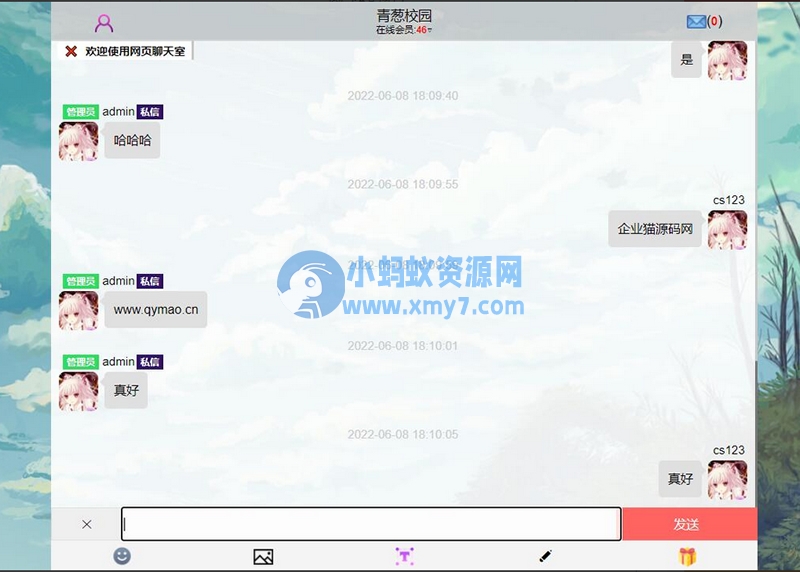Open the emoji smiley picker
The width and height of the screenshot is (800, 572).
coord(122,556)
